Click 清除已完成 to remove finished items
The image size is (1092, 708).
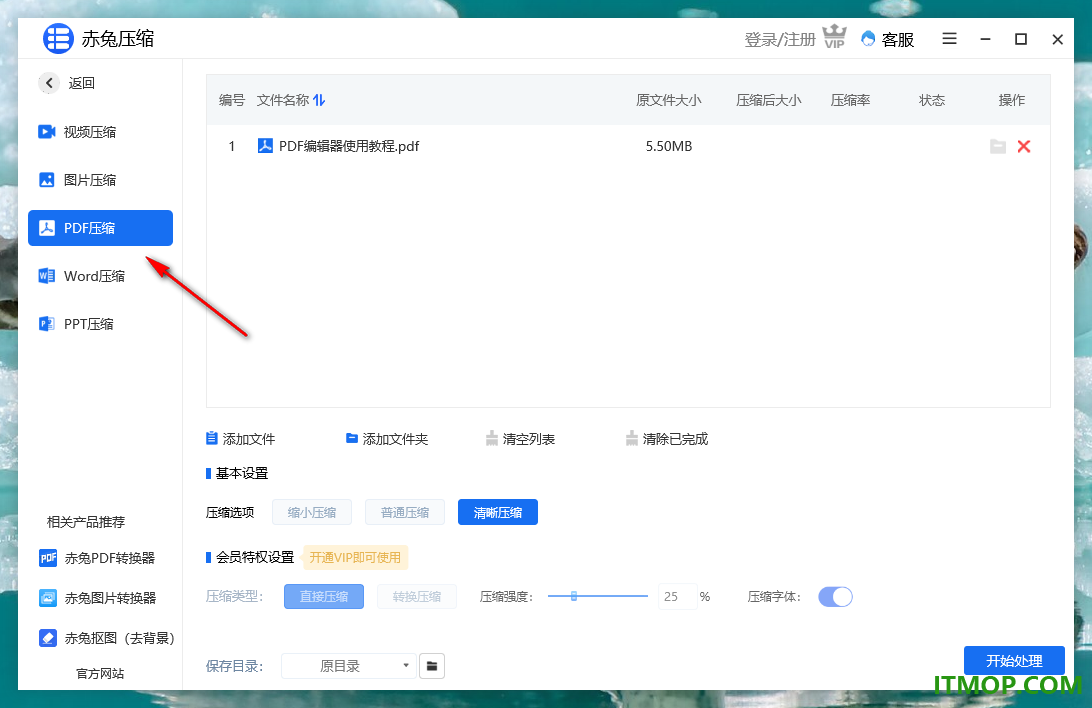tap(666, 439)
